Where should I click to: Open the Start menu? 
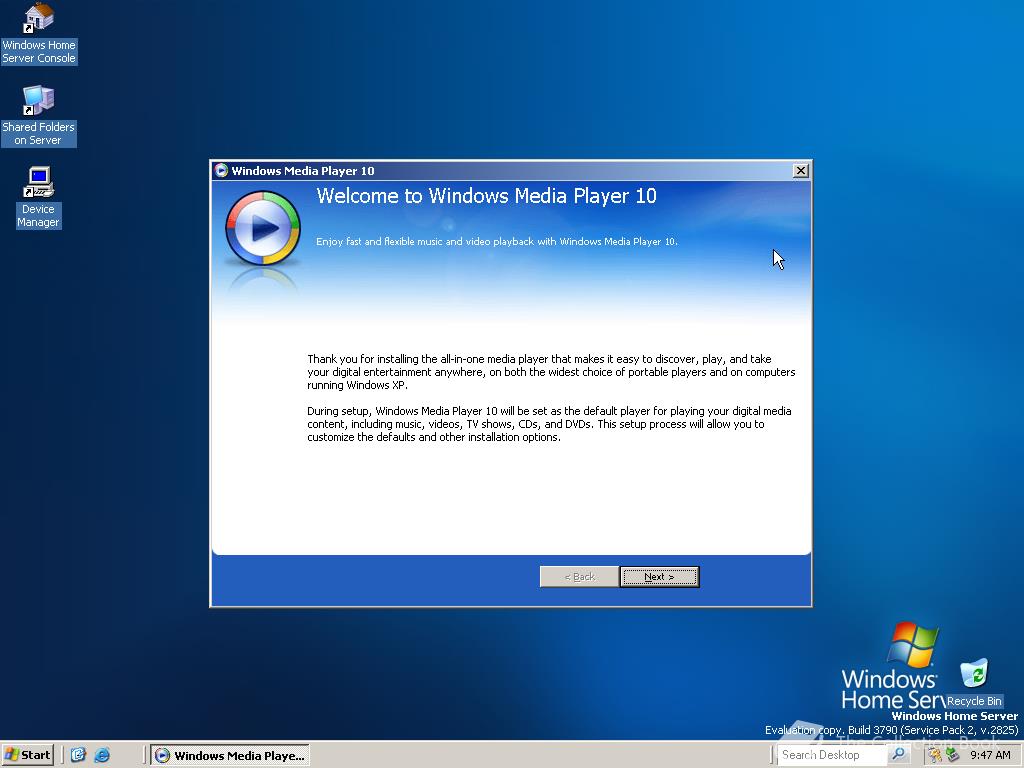click(27, 755)
